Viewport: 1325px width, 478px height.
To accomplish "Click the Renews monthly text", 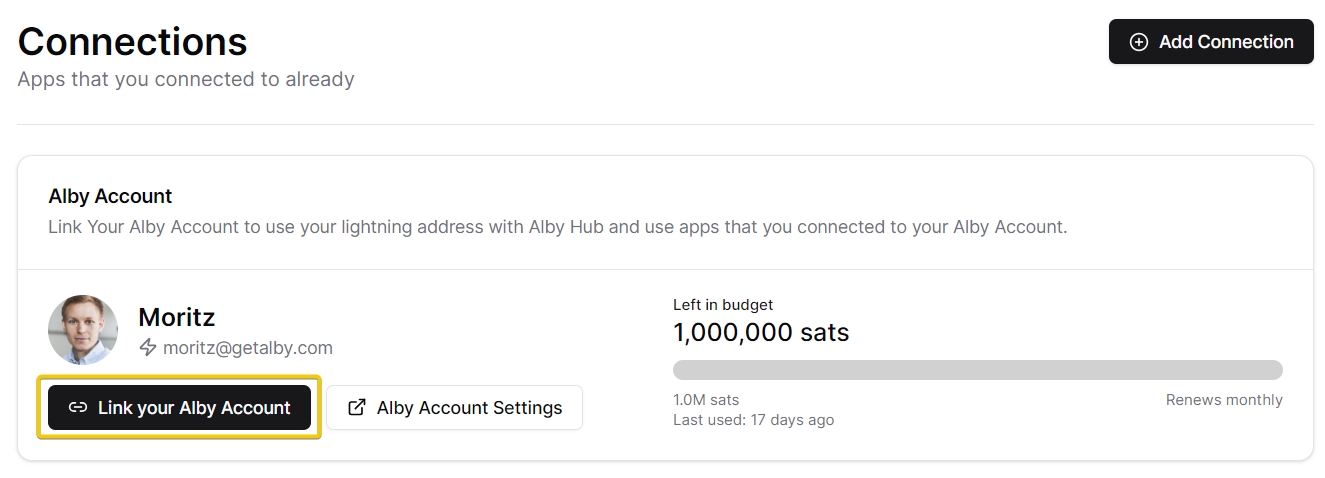I will click(x=1223, y=400).
